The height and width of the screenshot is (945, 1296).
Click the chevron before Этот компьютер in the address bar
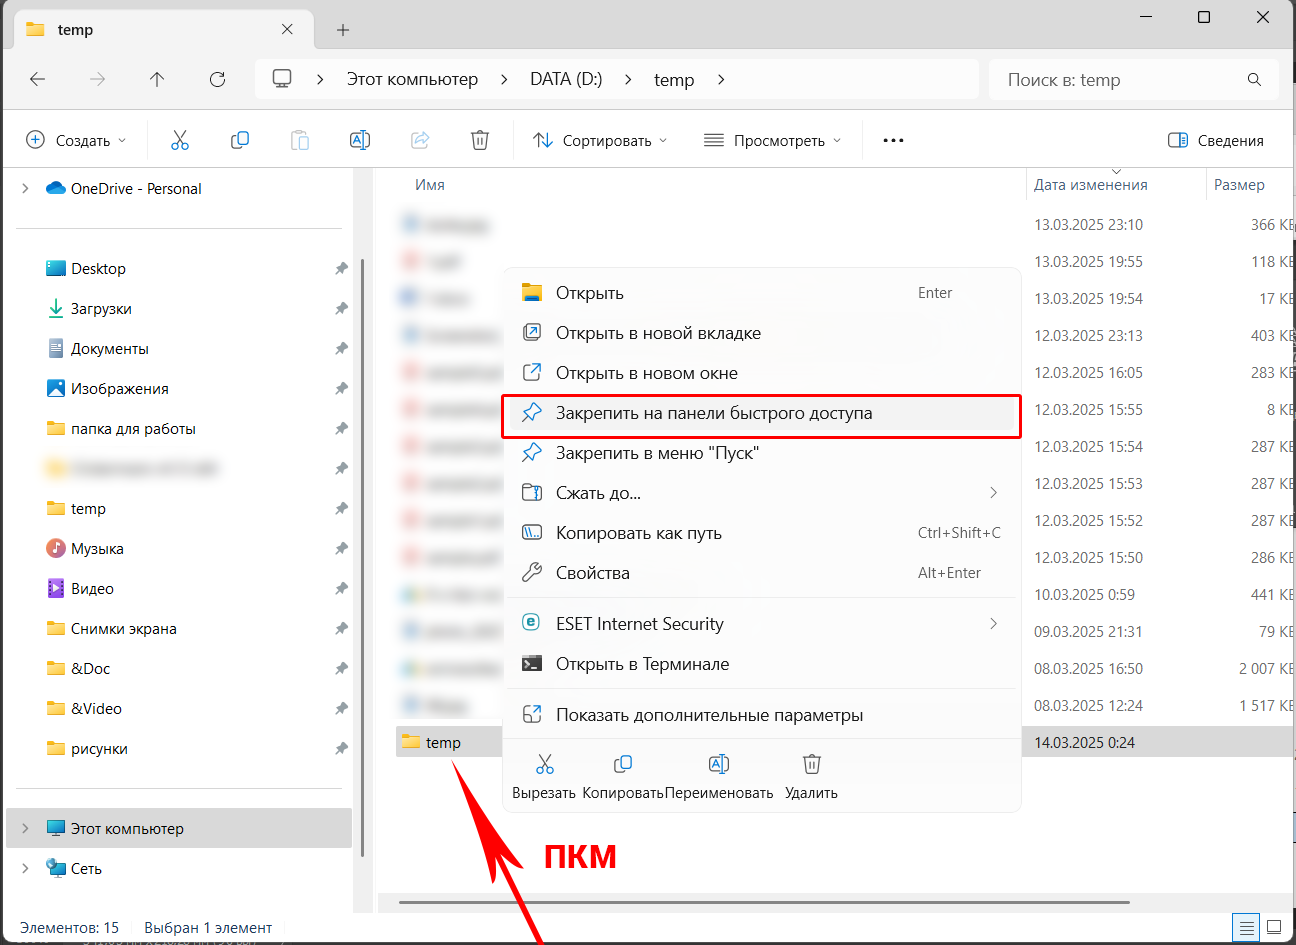click(x=320, y=79)
